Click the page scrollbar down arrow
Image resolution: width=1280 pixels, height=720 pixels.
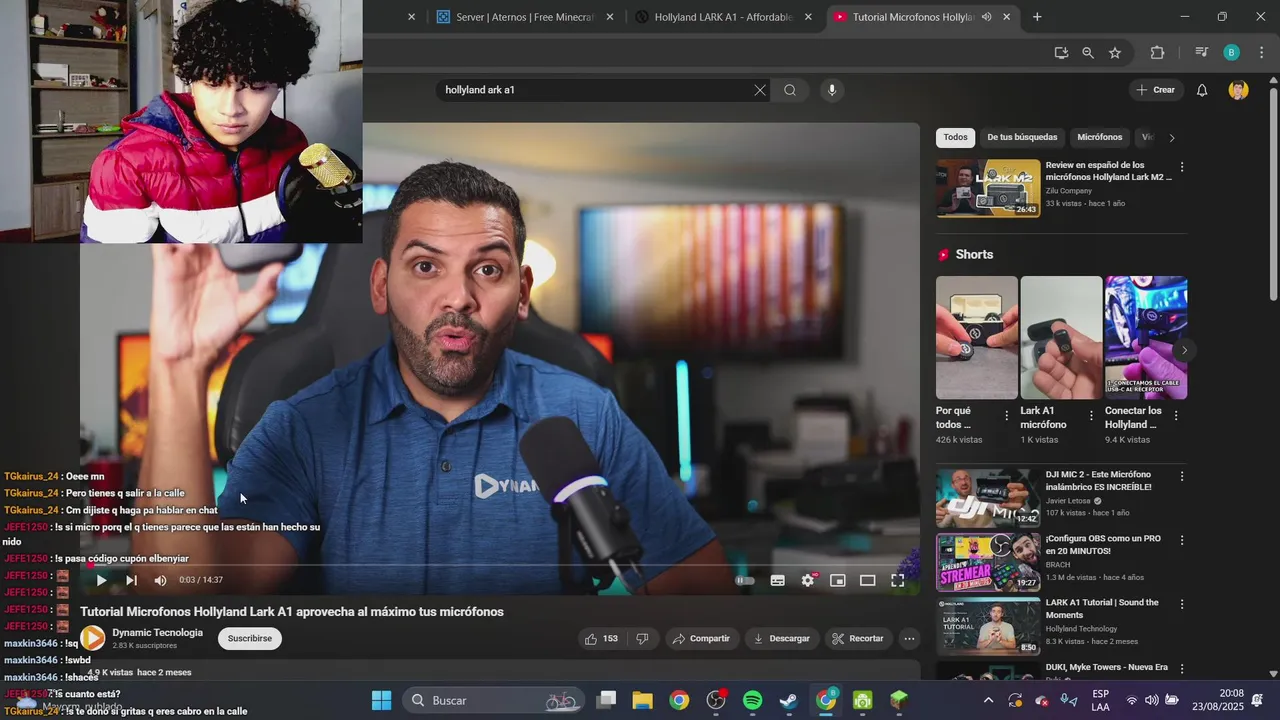point(1273,674)
